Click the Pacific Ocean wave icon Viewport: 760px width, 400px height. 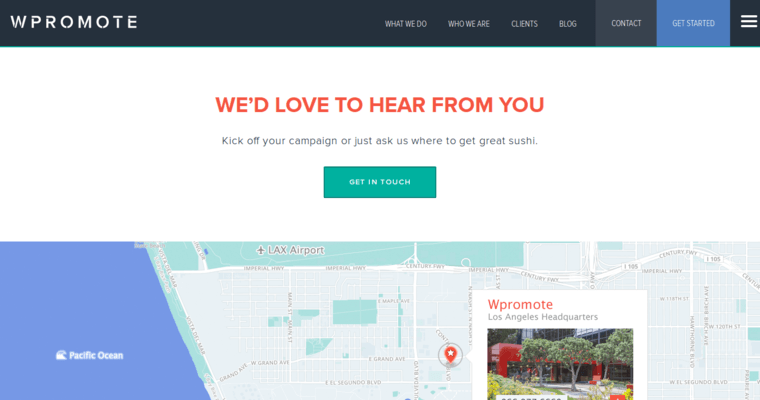coord(61,355)
